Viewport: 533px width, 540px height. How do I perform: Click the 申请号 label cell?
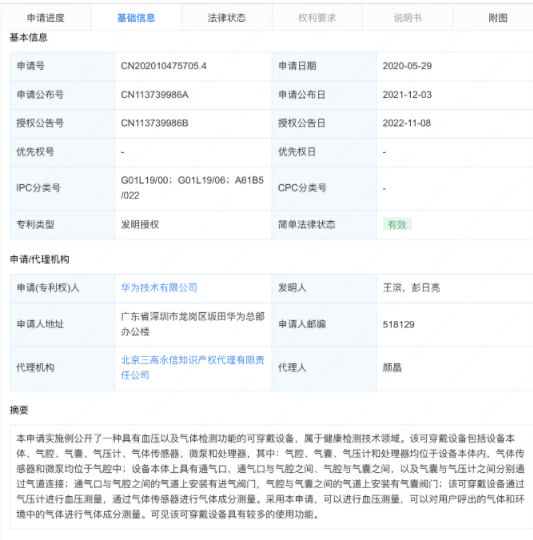62,66
